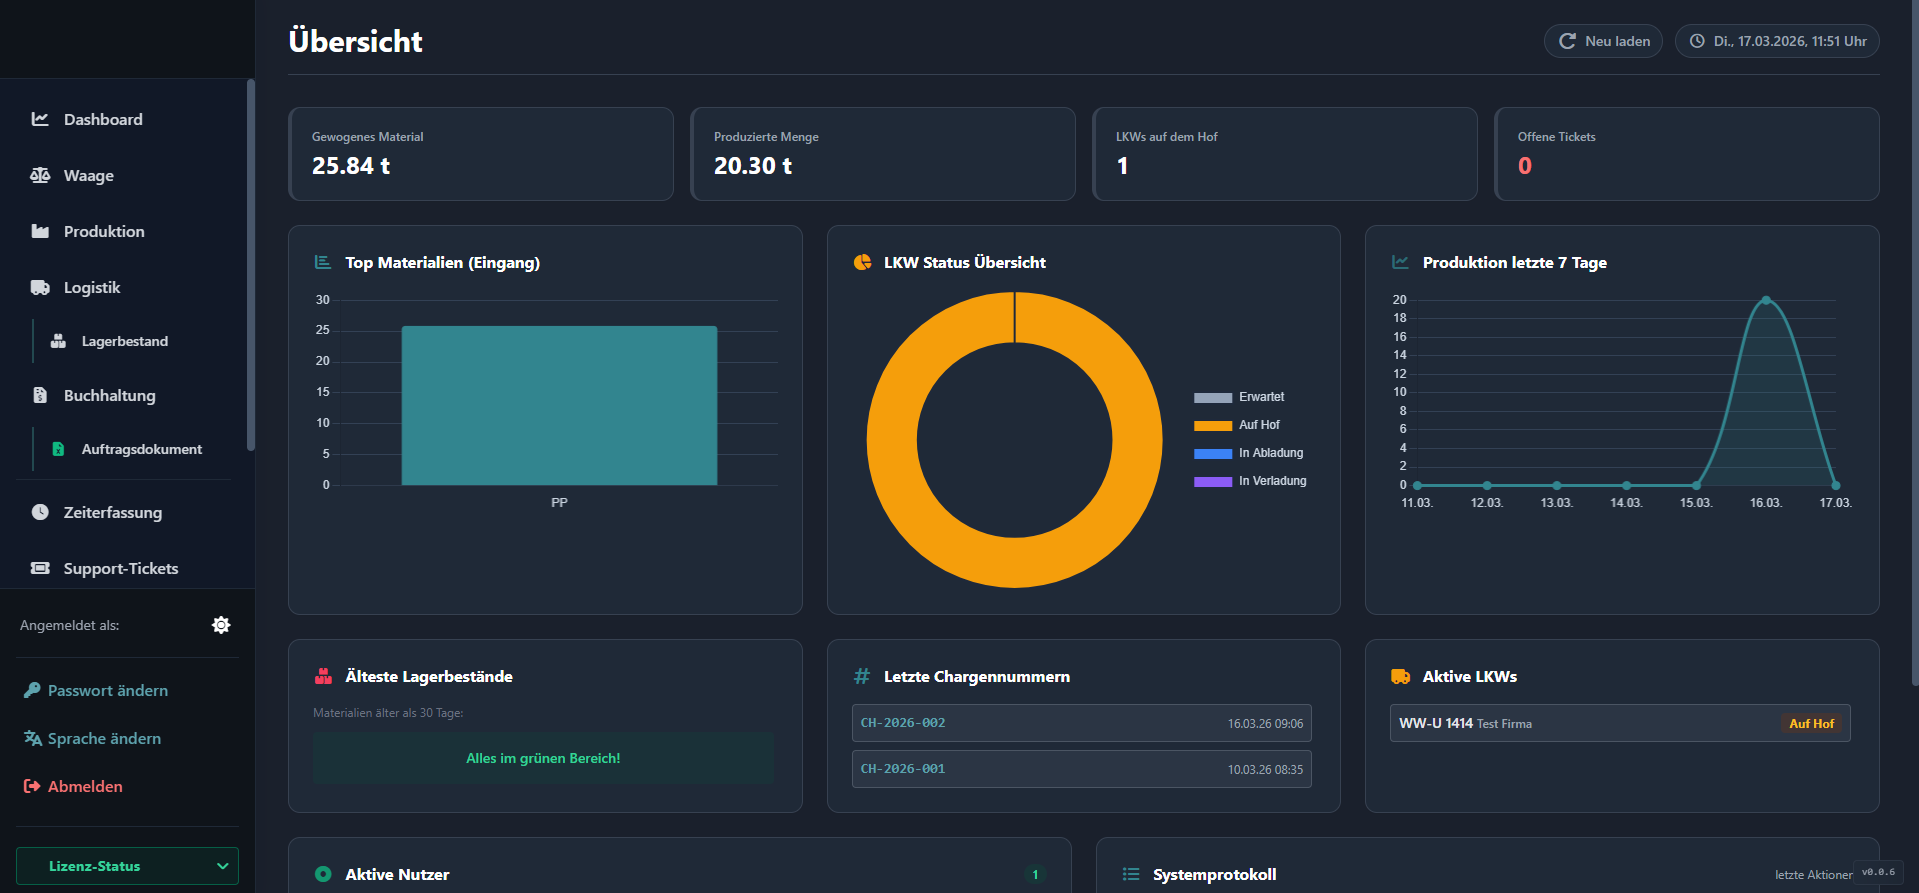Select the Sprache ändern link
The width and height of the screenshot is (1919, 893).
104,739
